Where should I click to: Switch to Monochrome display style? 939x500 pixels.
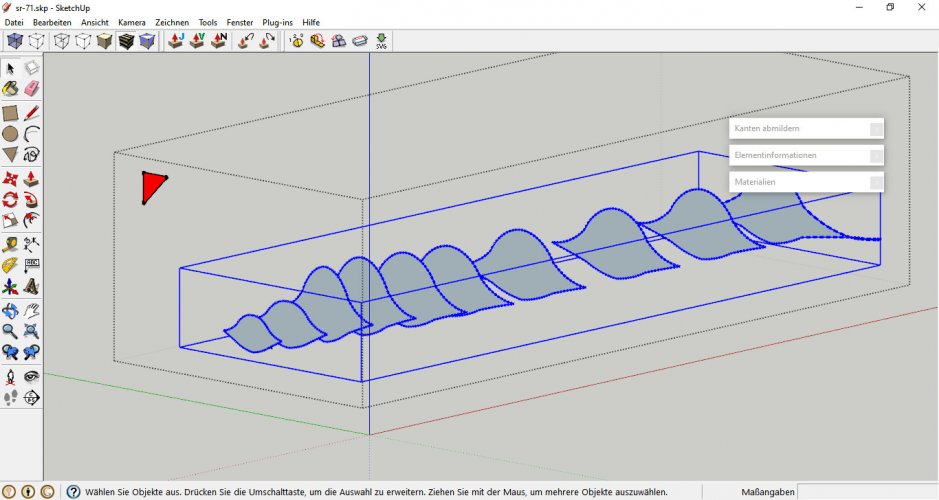147,41
